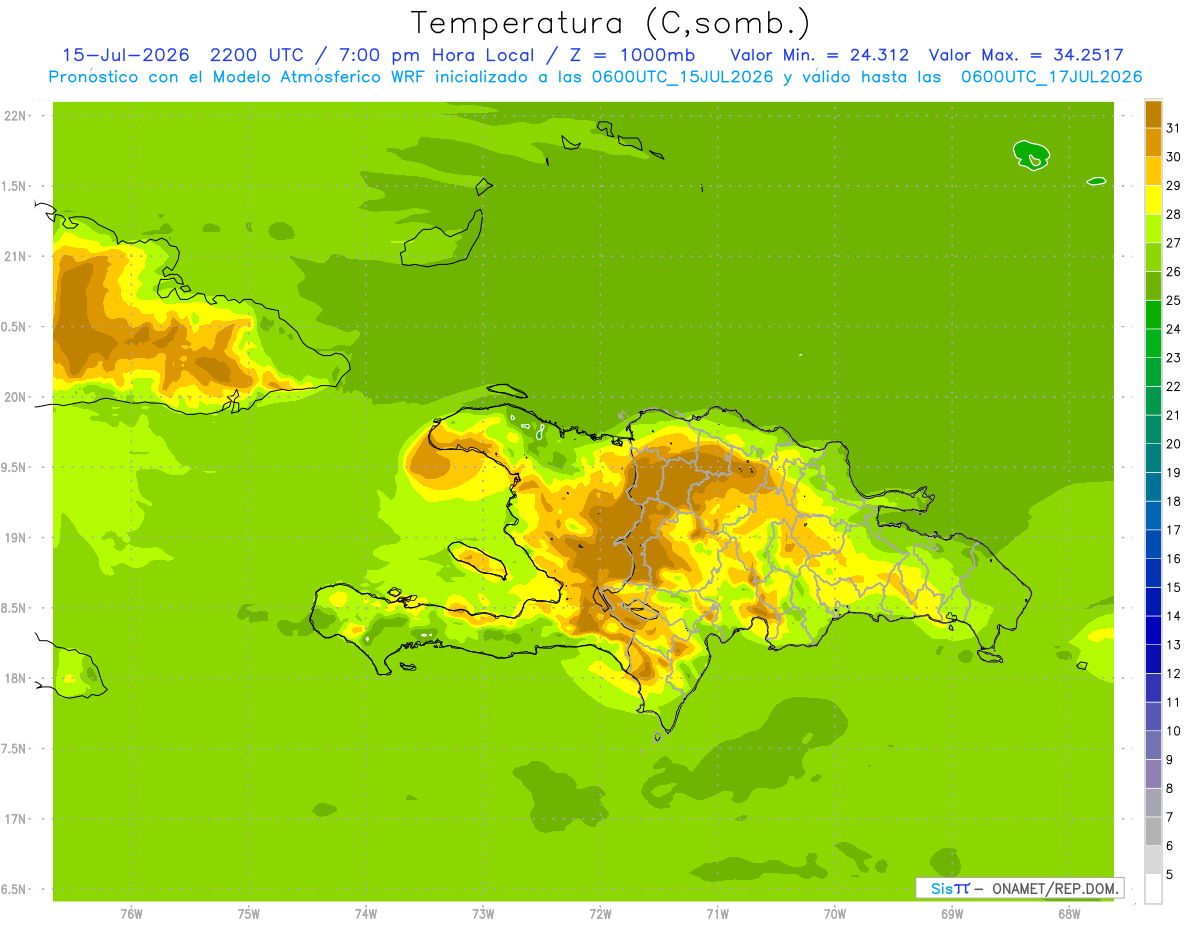The height and width of the screenshot is (927, 1200).
Task: Click the "7:00 pm Hora Local" text
Action: click(x=435, y=55)
